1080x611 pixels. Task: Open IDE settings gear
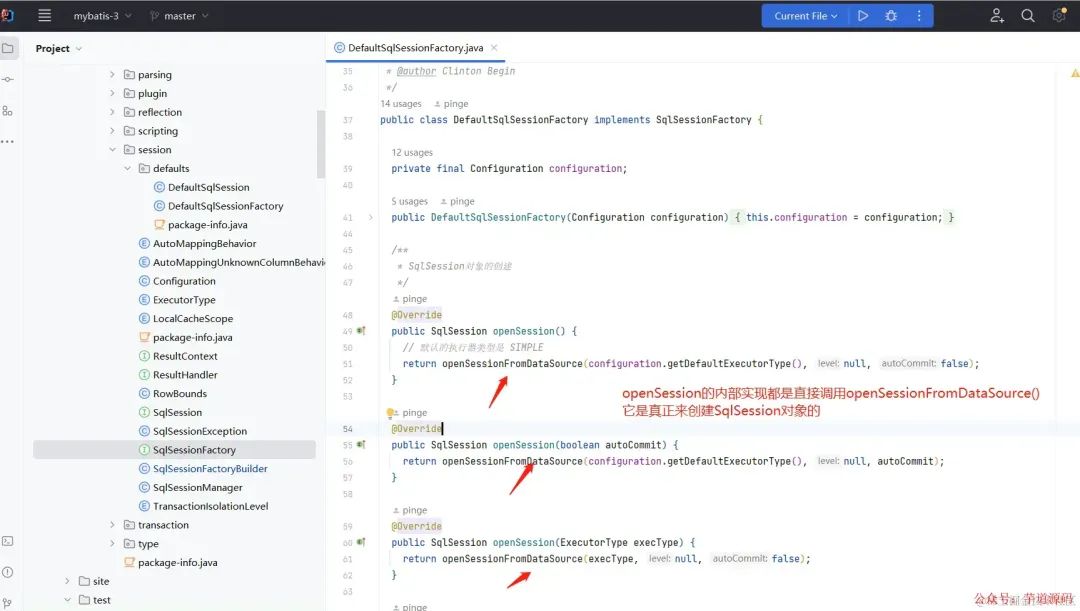pos(1059,16)
